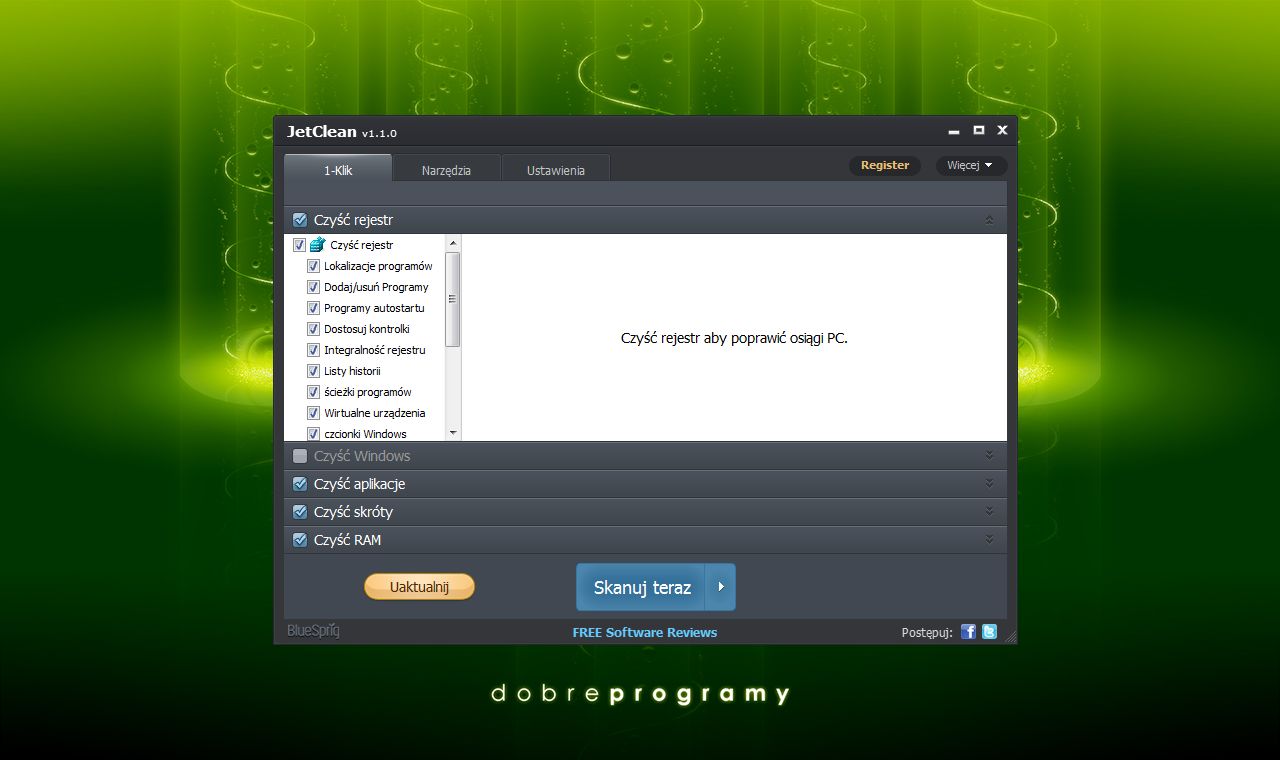
Task: Close the JetClean window
Action: tap(1002, 130)
